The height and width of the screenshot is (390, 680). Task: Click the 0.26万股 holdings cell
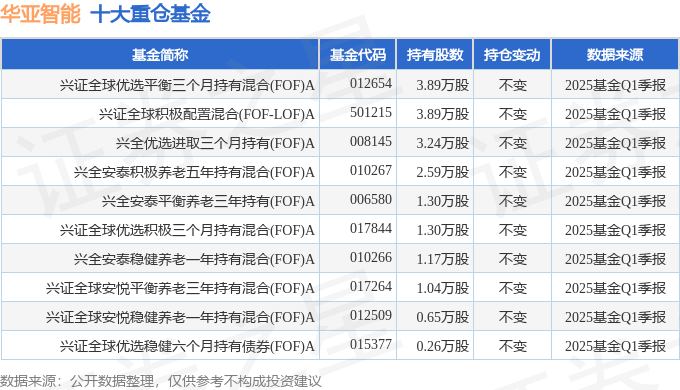tap(443, 346)
